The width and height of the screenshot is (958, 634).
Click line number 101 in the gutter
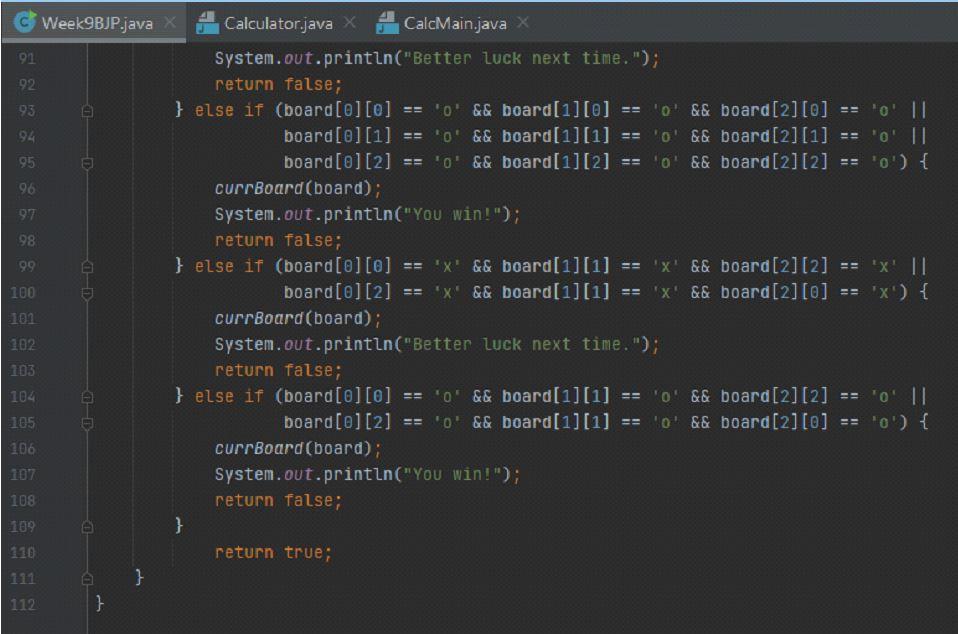point(23,319)
